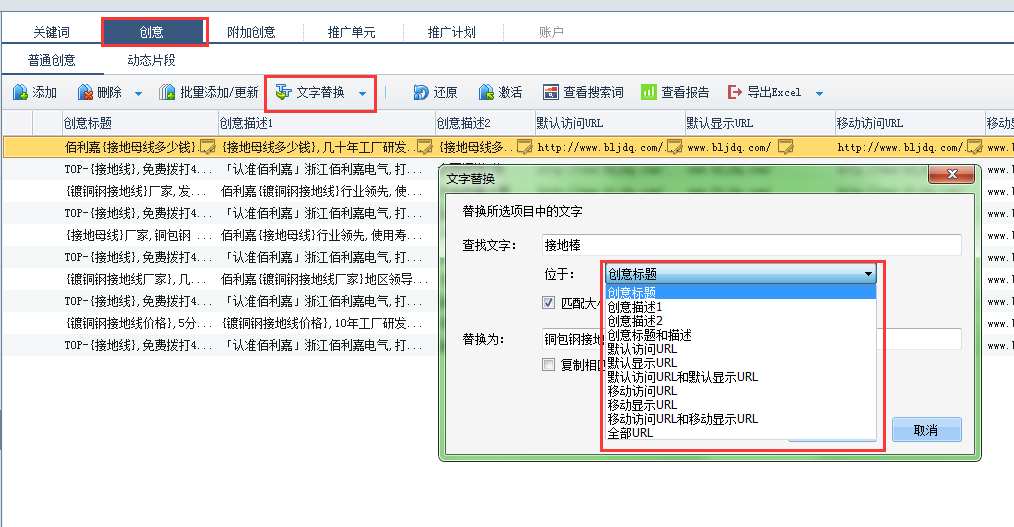The image size is (1014, 527).
Task: Sort by 移动访问URL column header
Action: pos(909,123)
